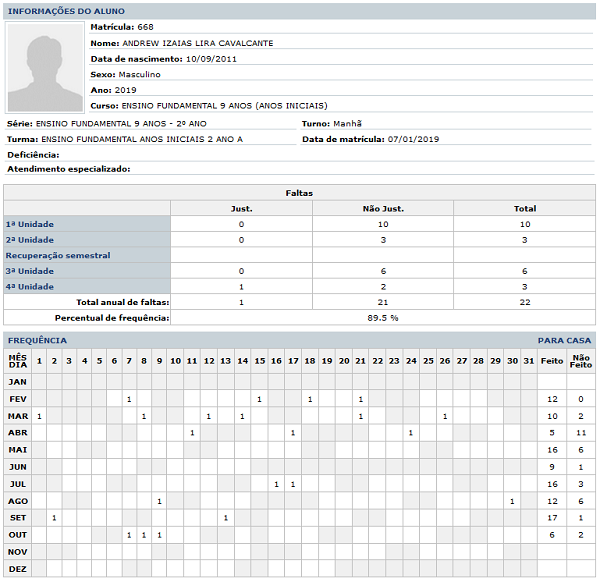
Task: Click the student profile photo placeholder
Action: click(x=43, y=68)
